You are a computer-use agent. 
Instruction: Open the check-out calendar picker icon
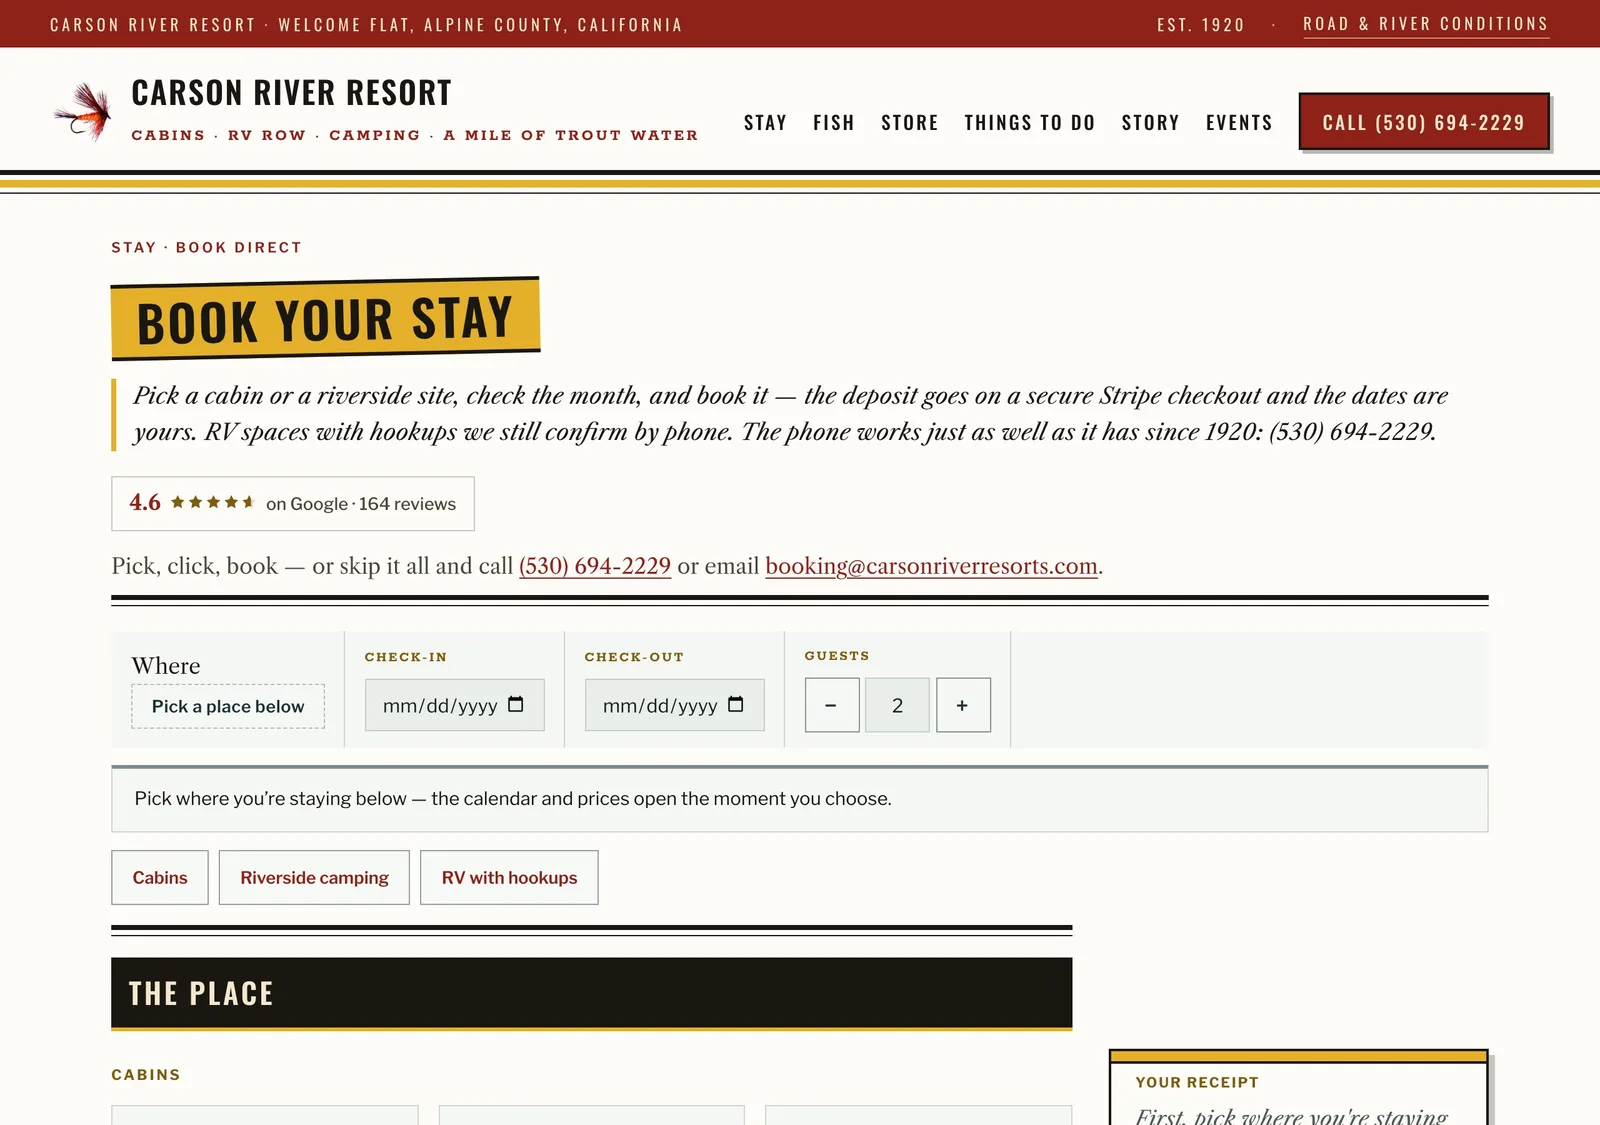(736, 704)
